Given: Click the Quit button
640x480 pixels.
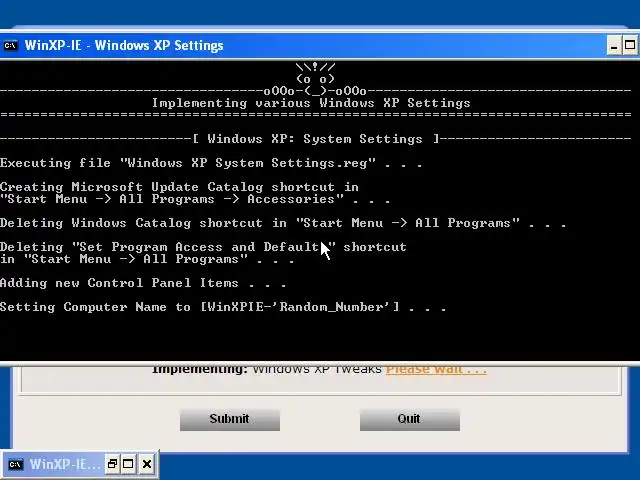Looking at the screenshot, I should pyautogui.click(x=409, y=419).
